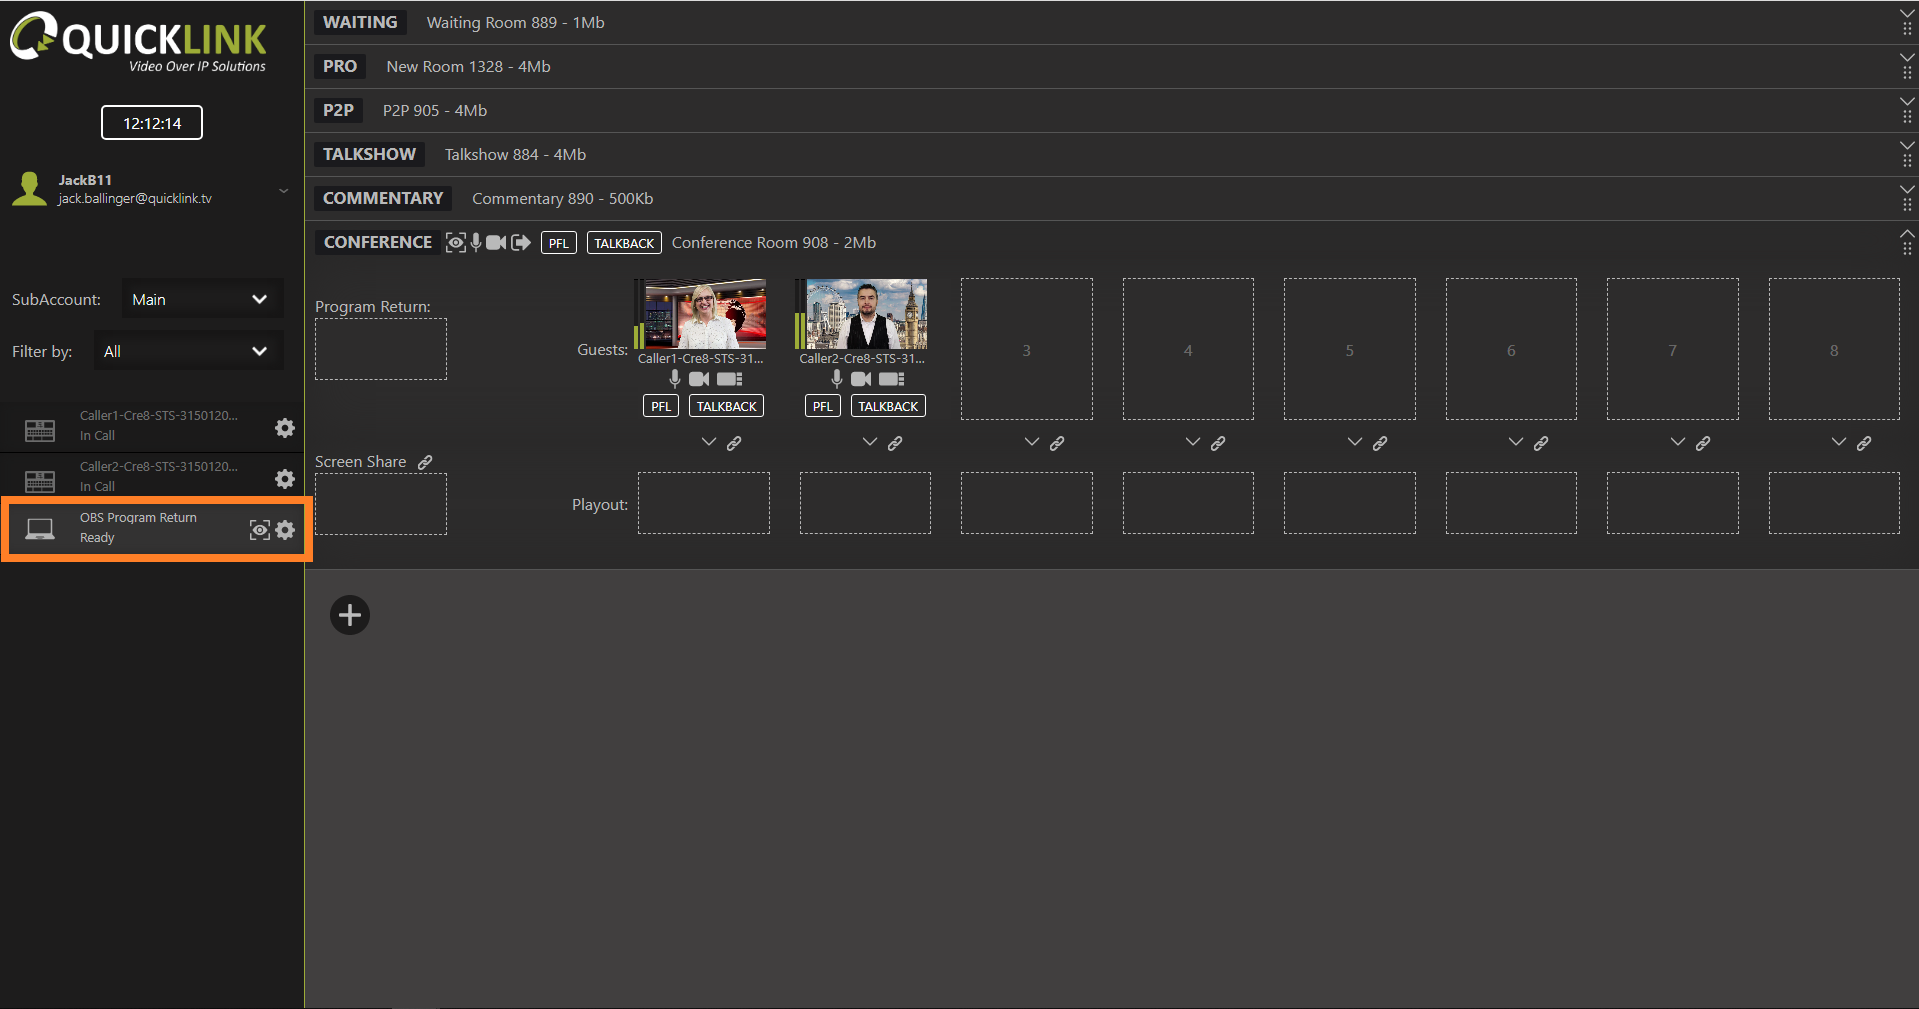The height and width of the screenshot is (1009, 1919).
Task: Open settings gear for Caller2 in contact list
Action: click(285, 479)
